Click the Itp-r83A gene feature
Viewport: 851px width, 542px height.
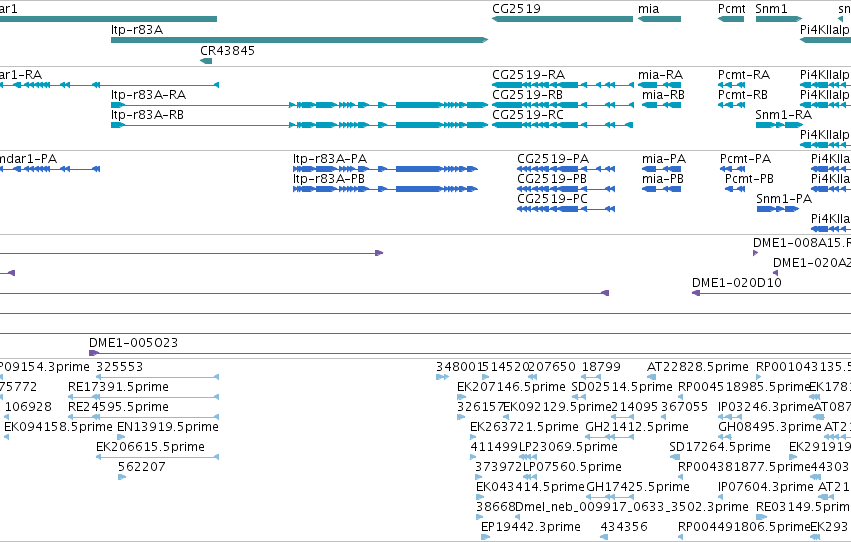pyautogui.click(x=300, y=40)
